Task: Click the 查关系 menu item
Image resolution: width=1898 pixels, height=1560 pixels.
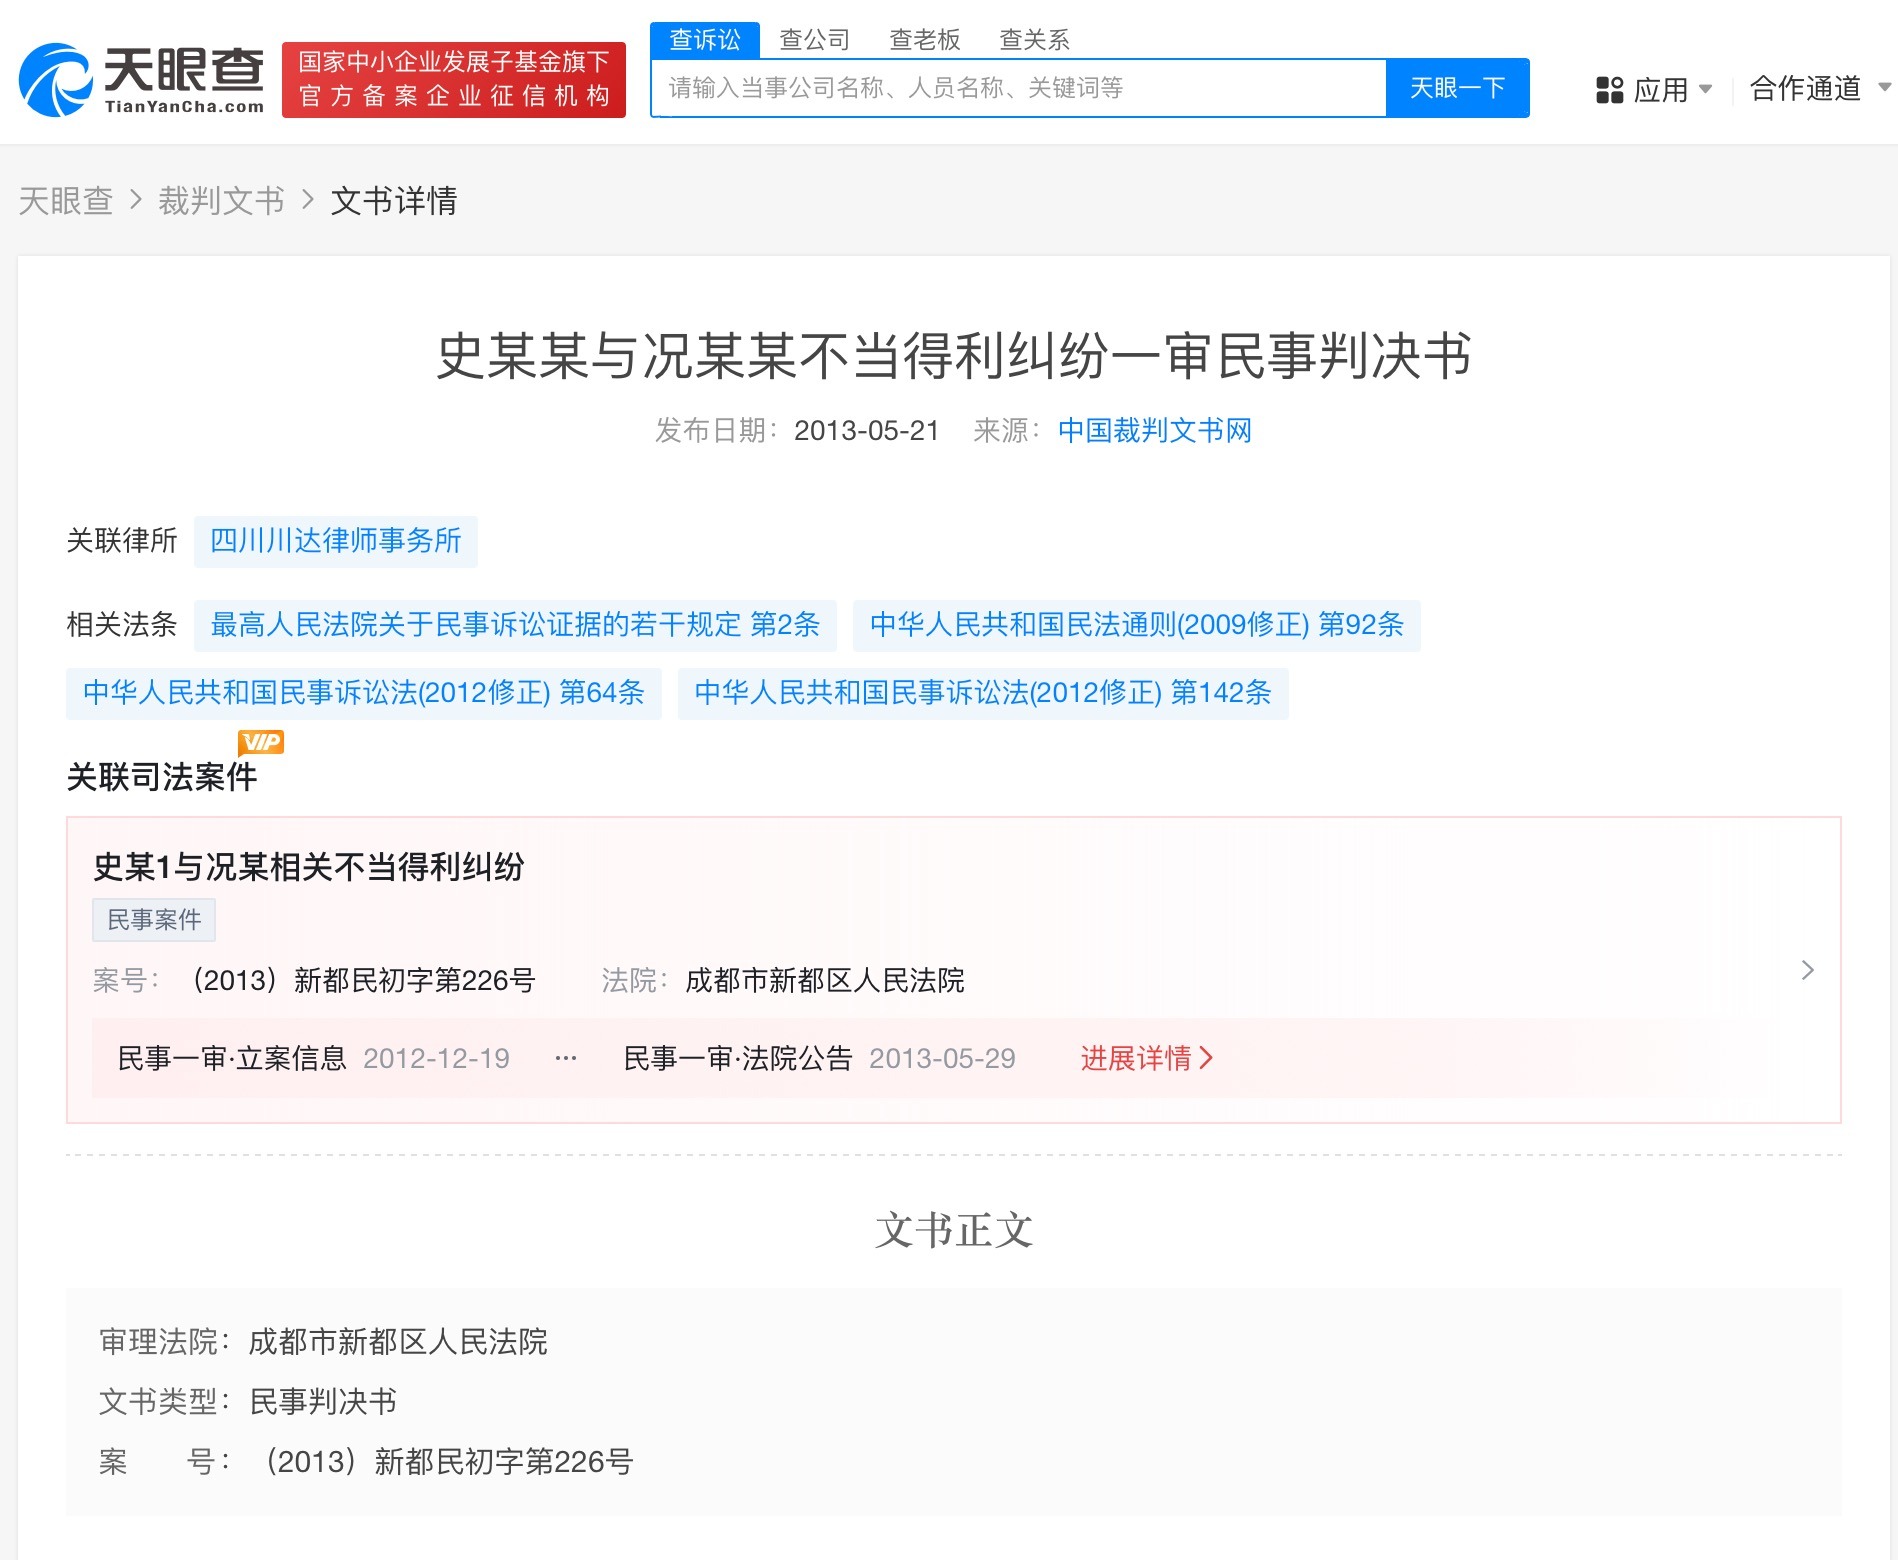Action: pos(1035,39)
